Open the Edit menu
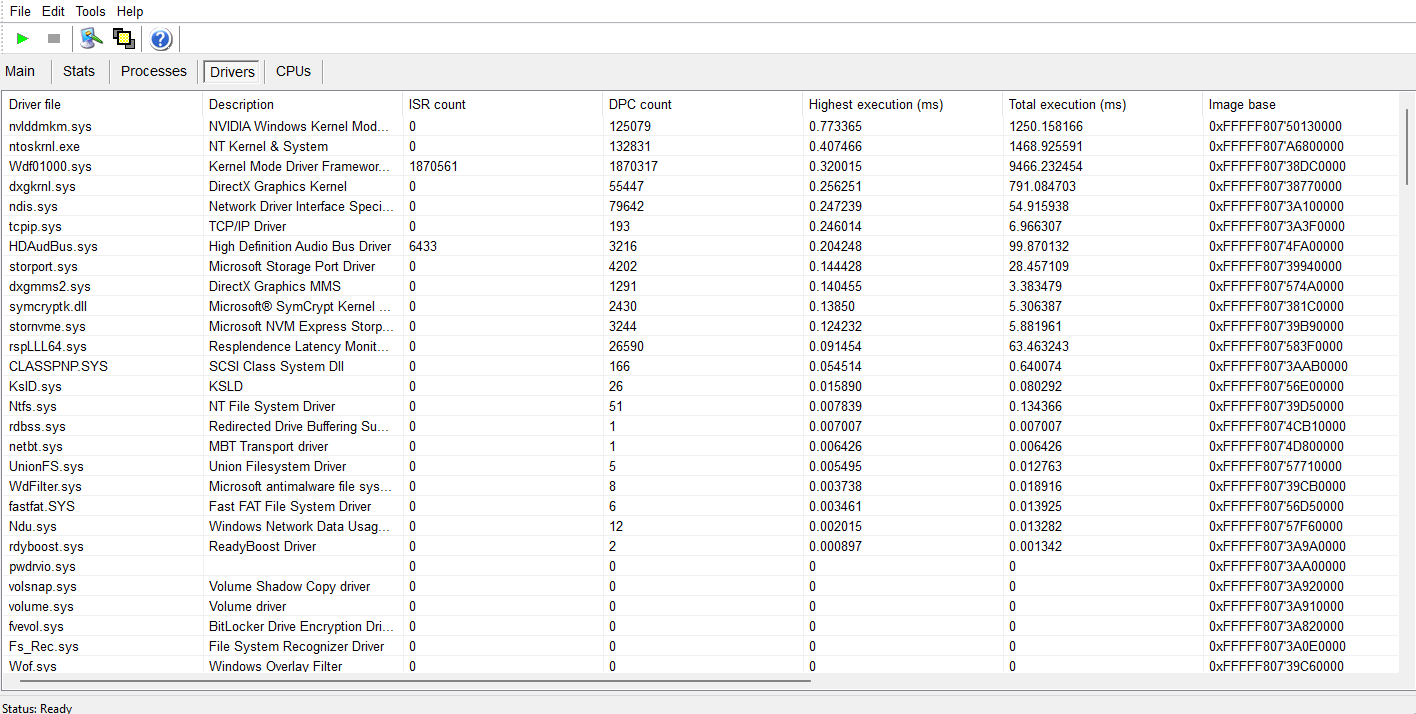Viewport: 1416px width, 714px height. (53, 11)
